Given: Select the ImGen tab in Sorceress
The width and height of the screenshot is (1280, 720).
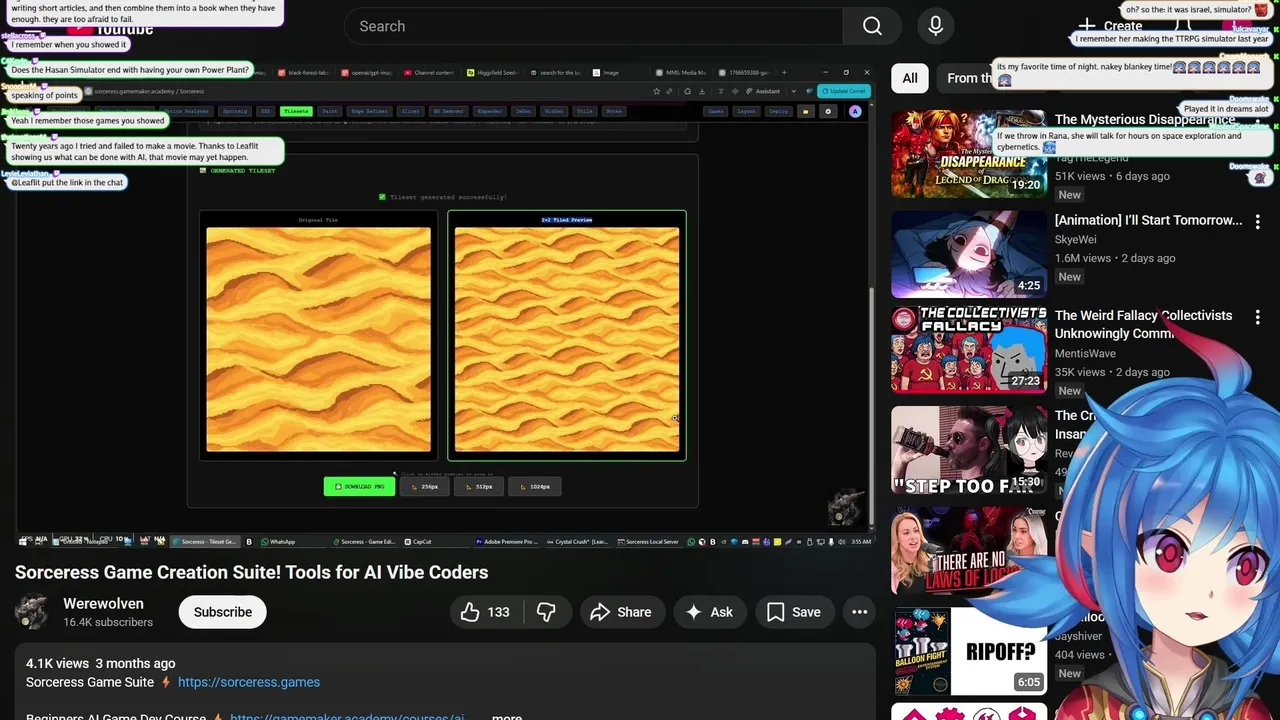Looking at the screenshot, I should pyautogui.click(x=524, y=111).
